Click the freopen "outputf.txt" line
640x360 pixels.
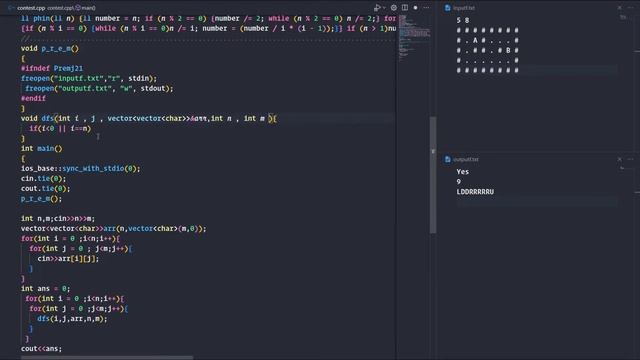click(99, 88)
